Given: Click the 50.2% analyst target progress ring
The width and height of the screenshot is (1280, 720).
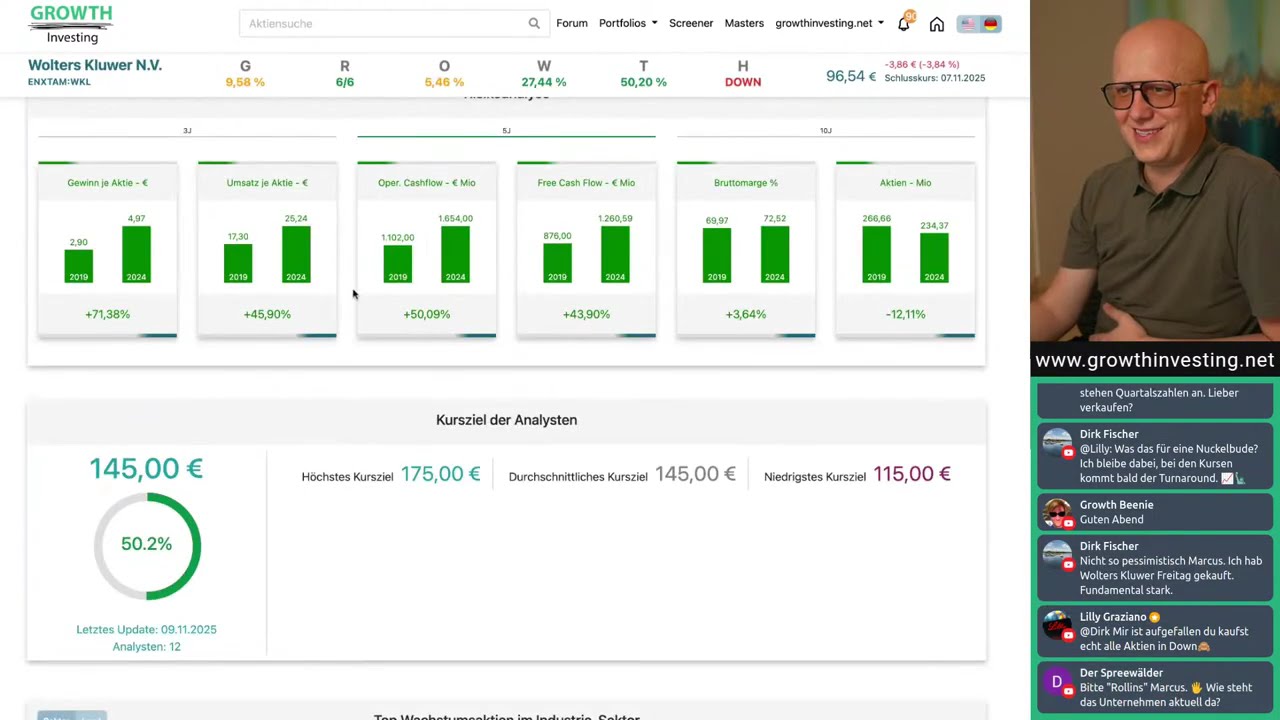Looking at the screenshot, I should 147,546.
